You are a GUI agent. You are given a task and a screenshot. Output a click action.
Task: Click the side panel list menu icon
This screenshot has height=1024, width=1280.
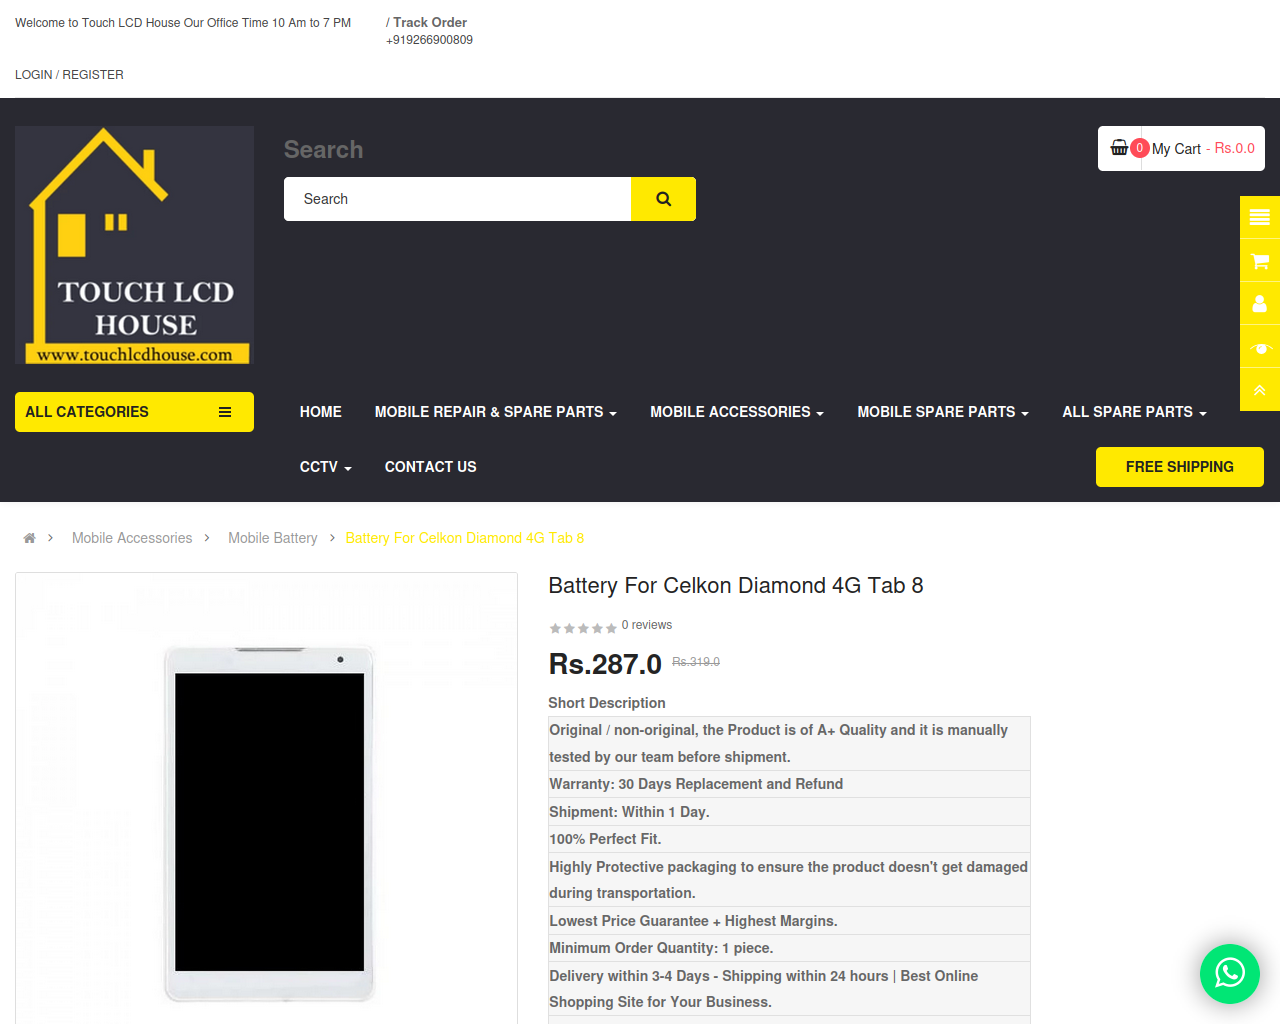click(x=1260, y=217)
